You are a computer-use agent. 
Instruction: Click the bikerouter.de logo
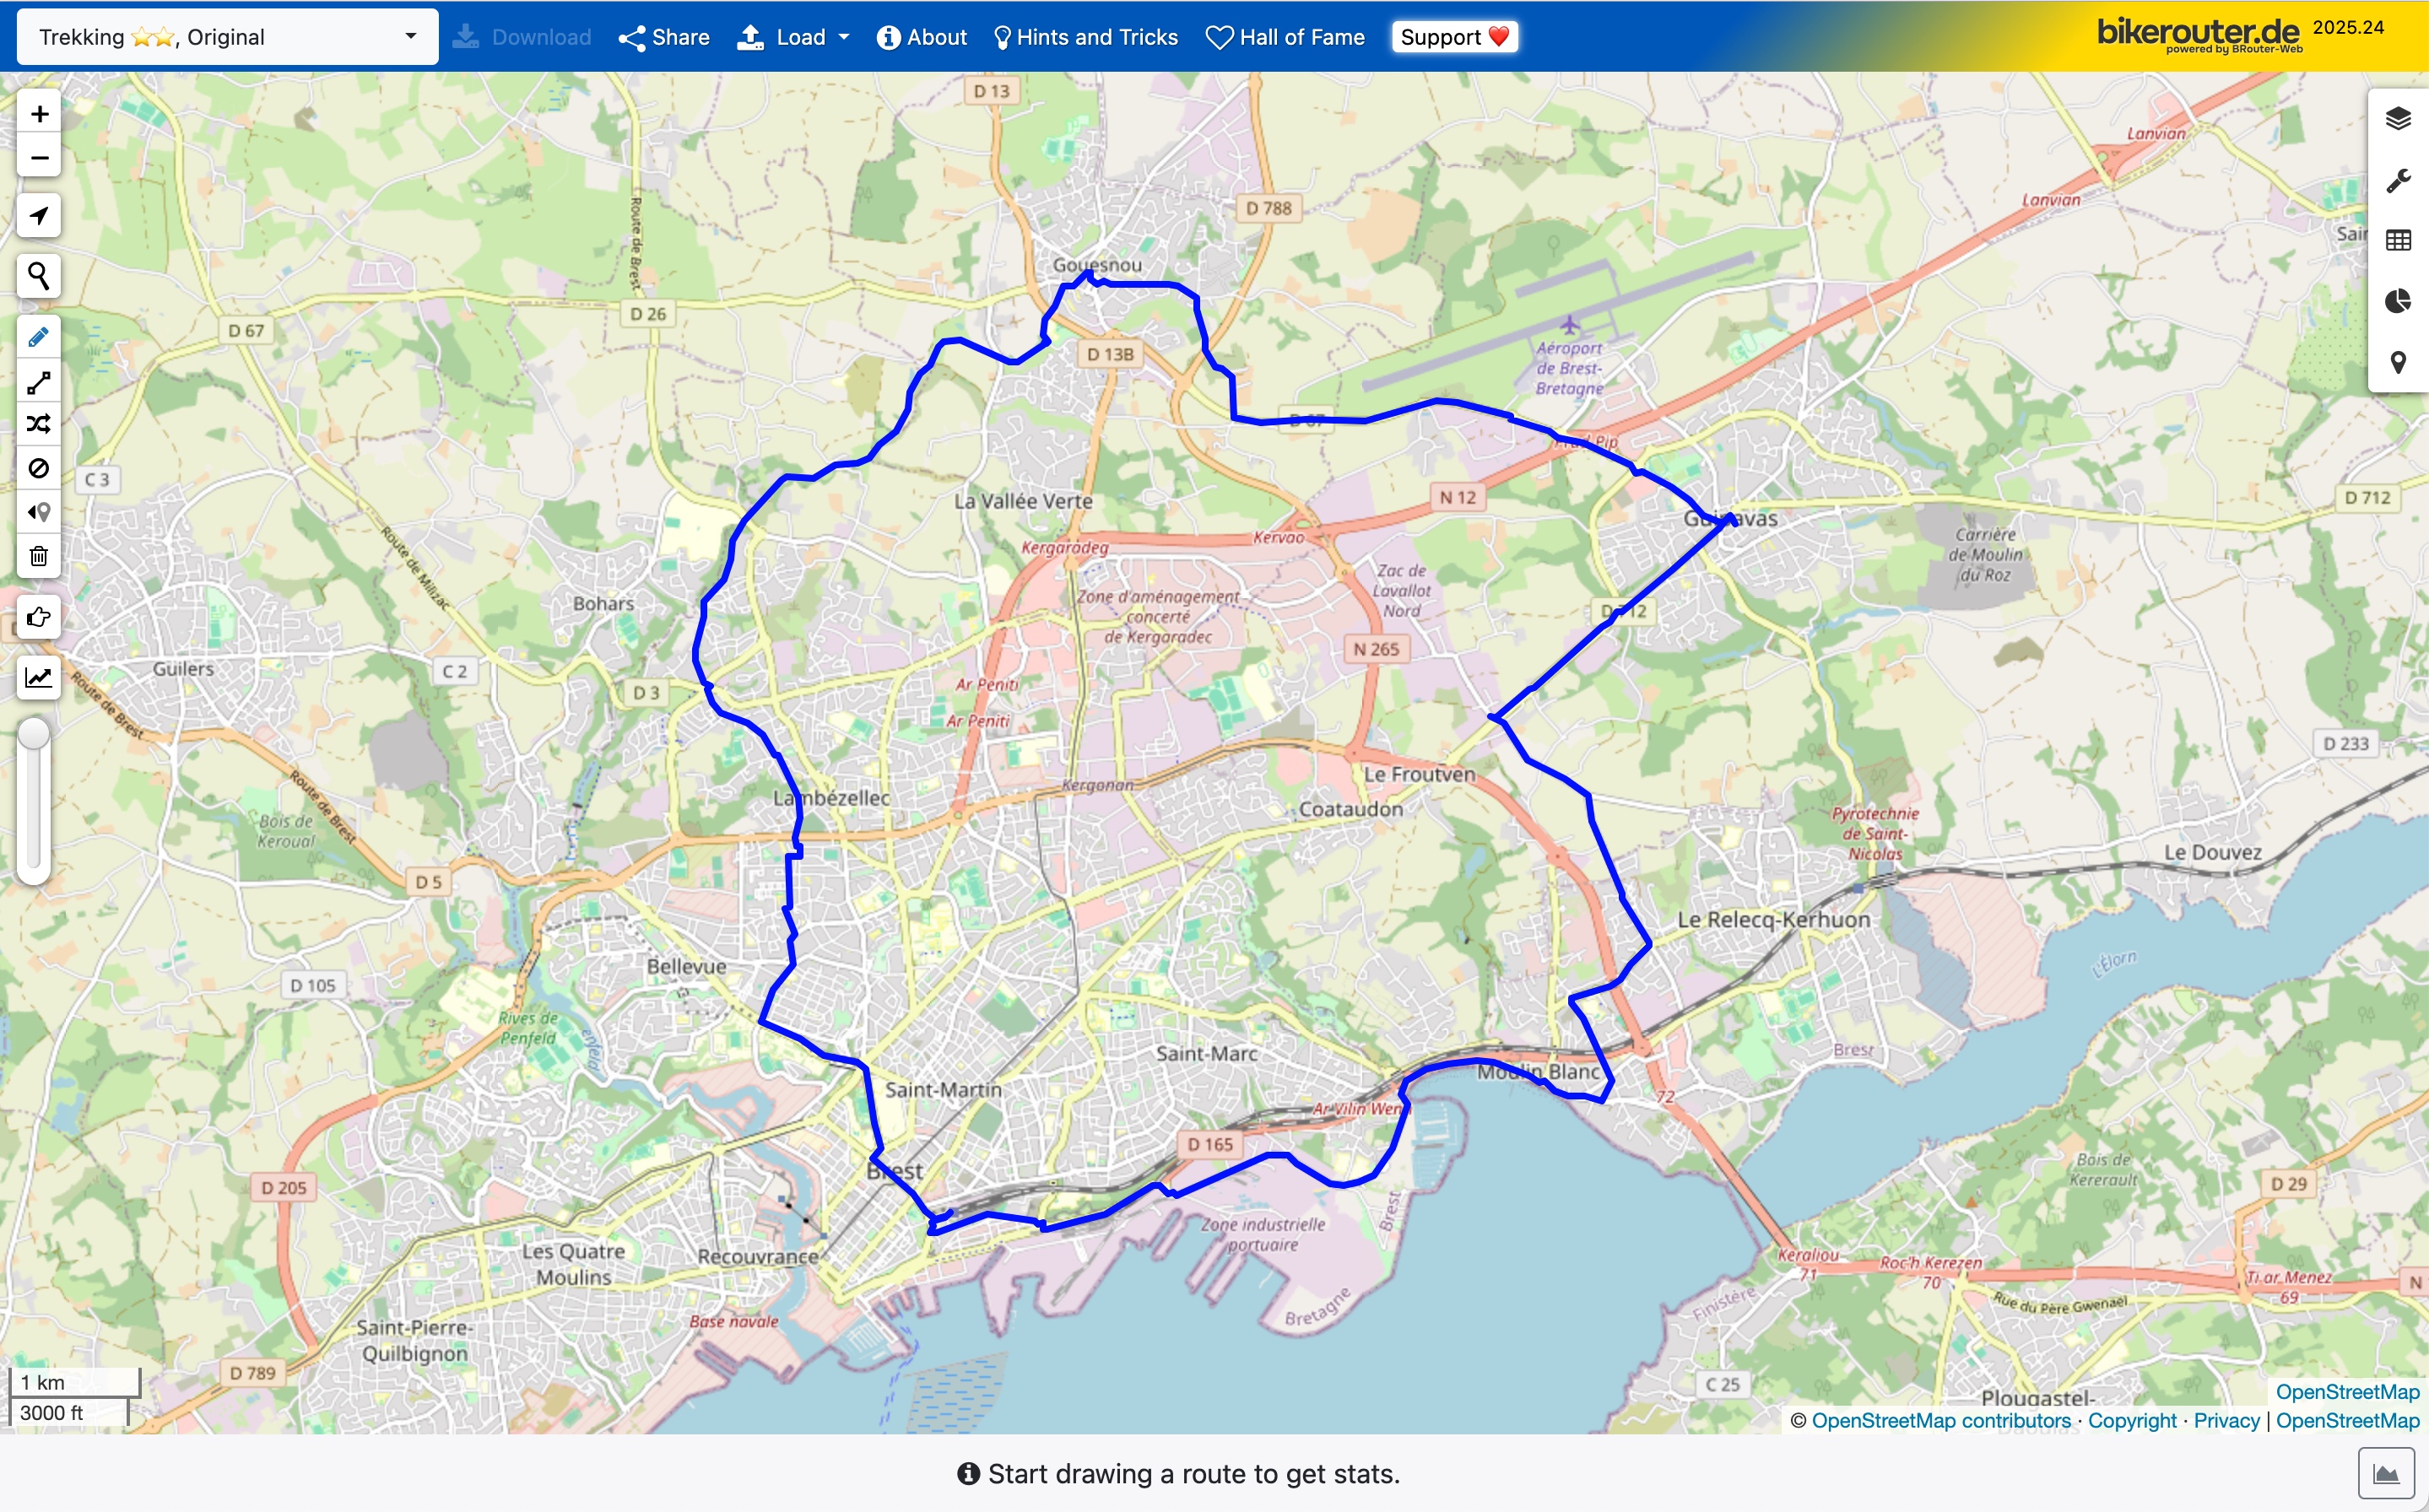coord(2198,34)
